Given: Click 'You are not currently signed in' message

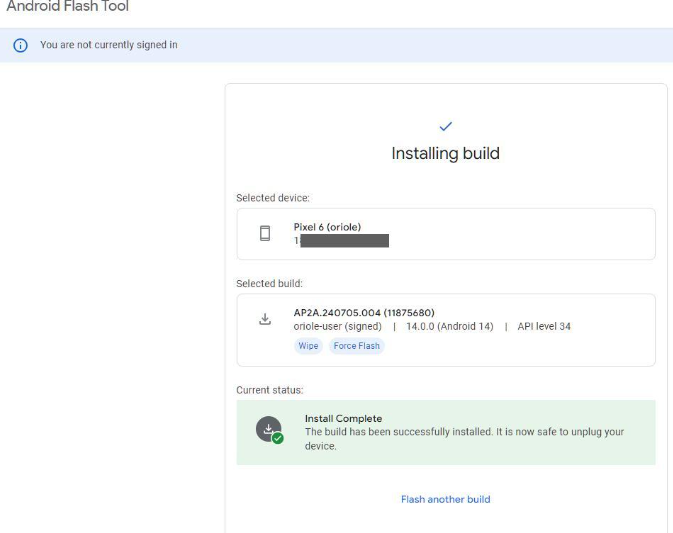Looking at the screenshot, I should click(x=109, y=45).
